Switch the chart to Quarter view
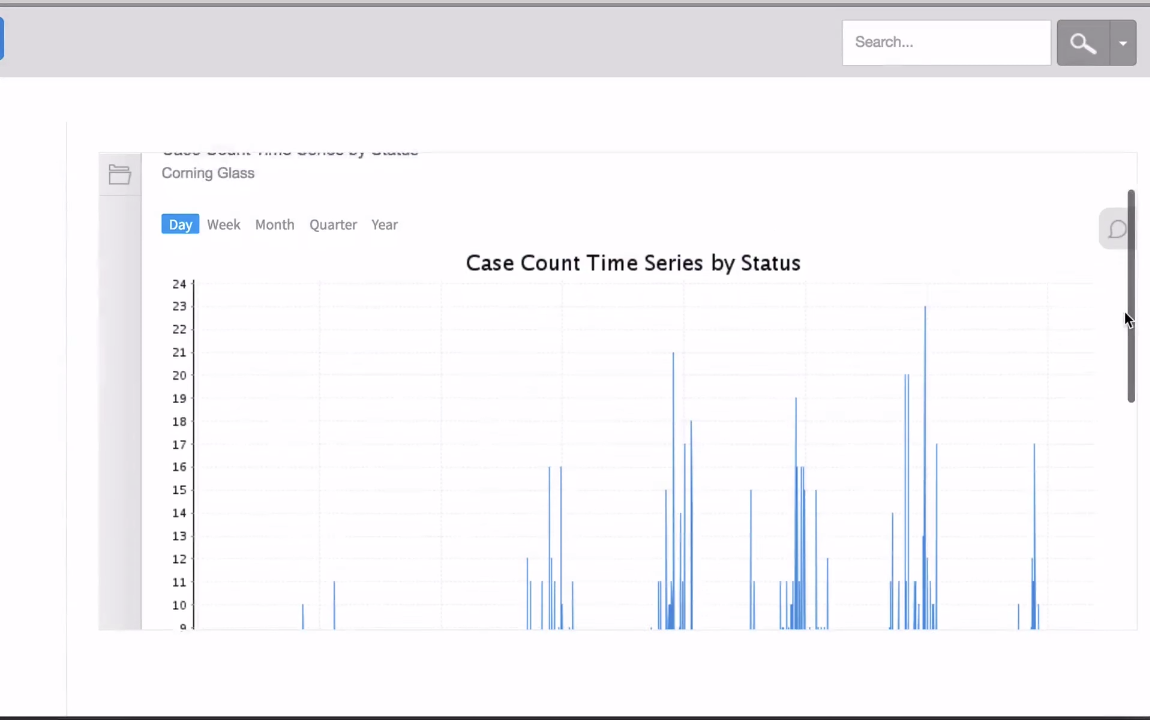 click(333, 224)
